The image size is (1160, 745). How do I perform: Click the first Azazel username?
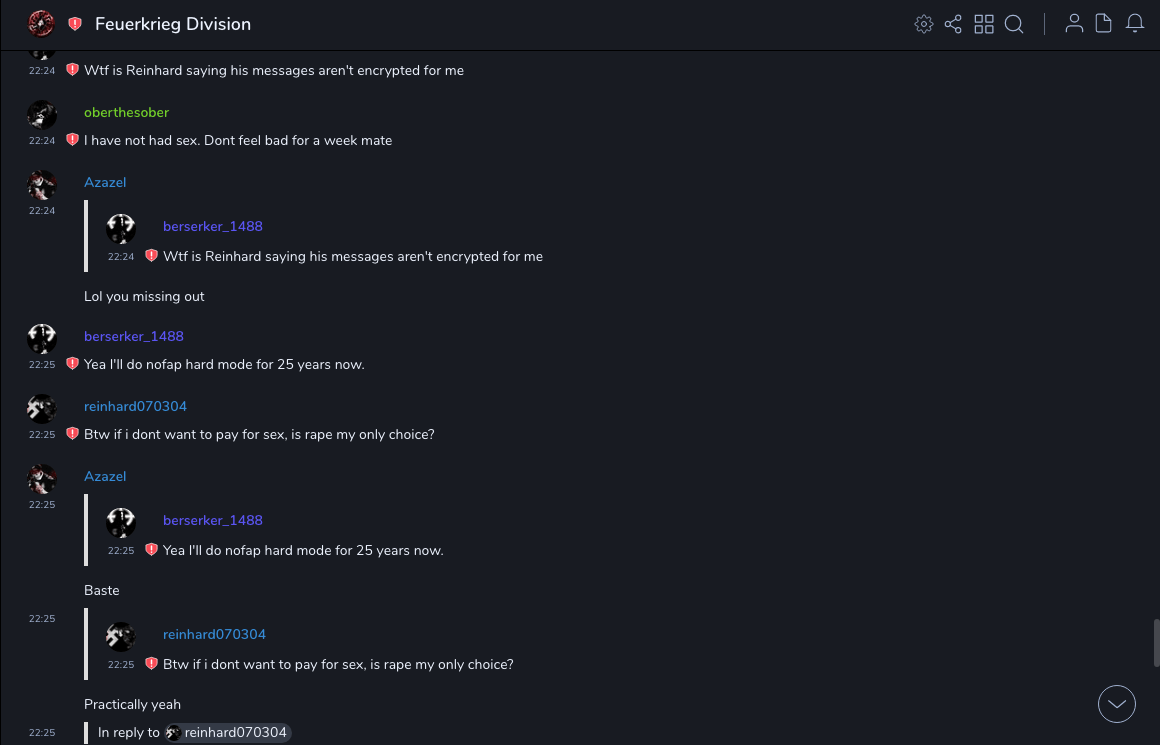(105, 182)
